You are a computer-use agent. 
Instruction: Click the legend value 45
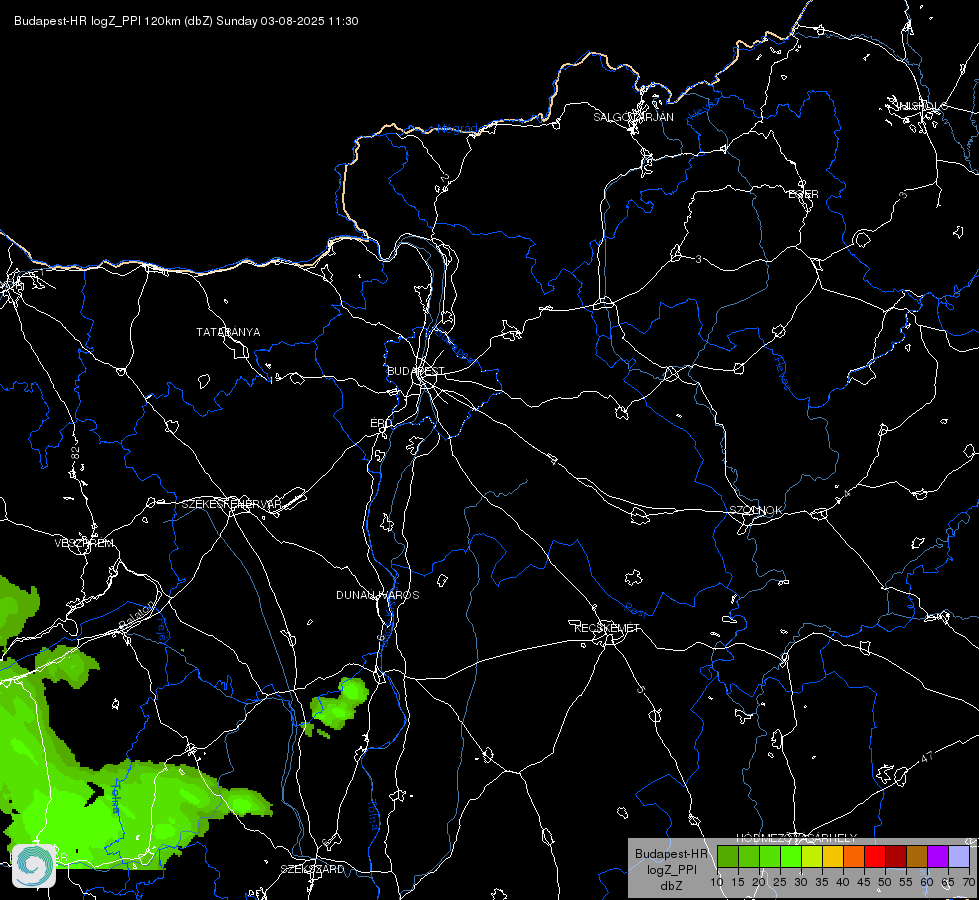pos(863,882)
